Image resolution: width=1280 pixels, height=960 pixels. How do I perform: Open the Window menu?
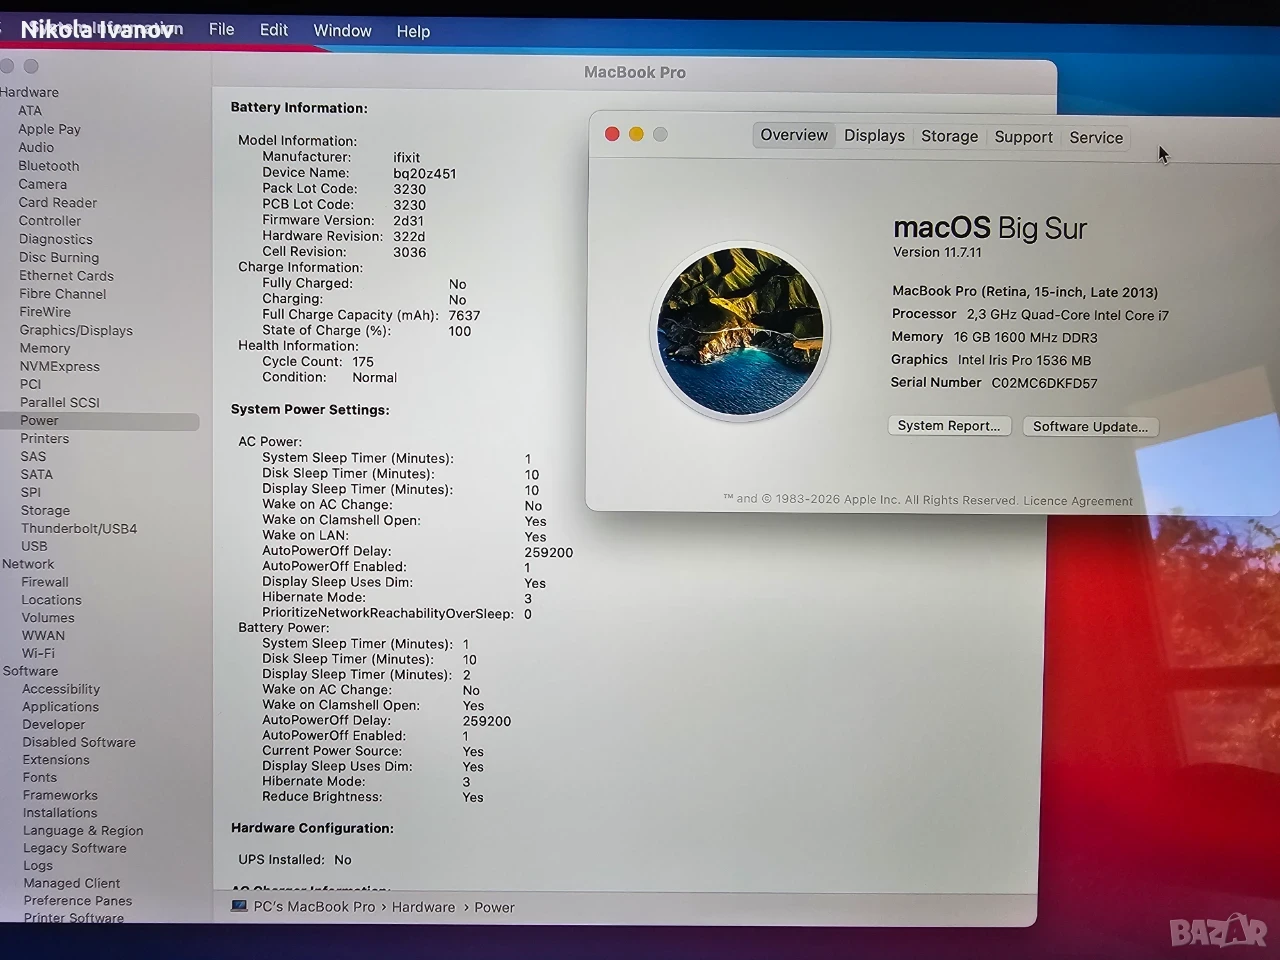(x=343, y=31)
